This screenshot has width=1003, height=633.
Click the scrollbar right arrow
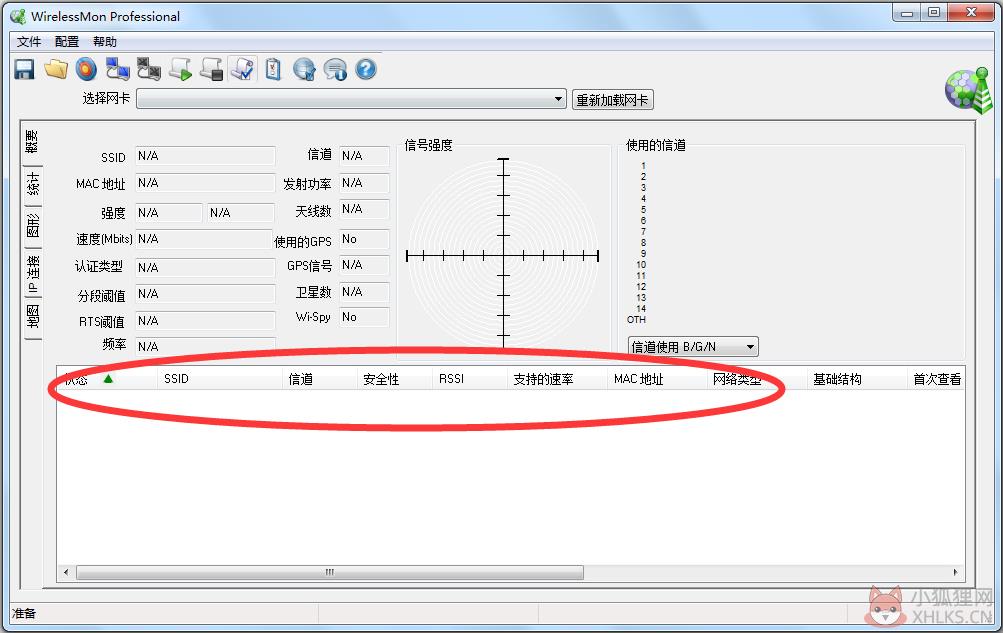tap(956, 572)
